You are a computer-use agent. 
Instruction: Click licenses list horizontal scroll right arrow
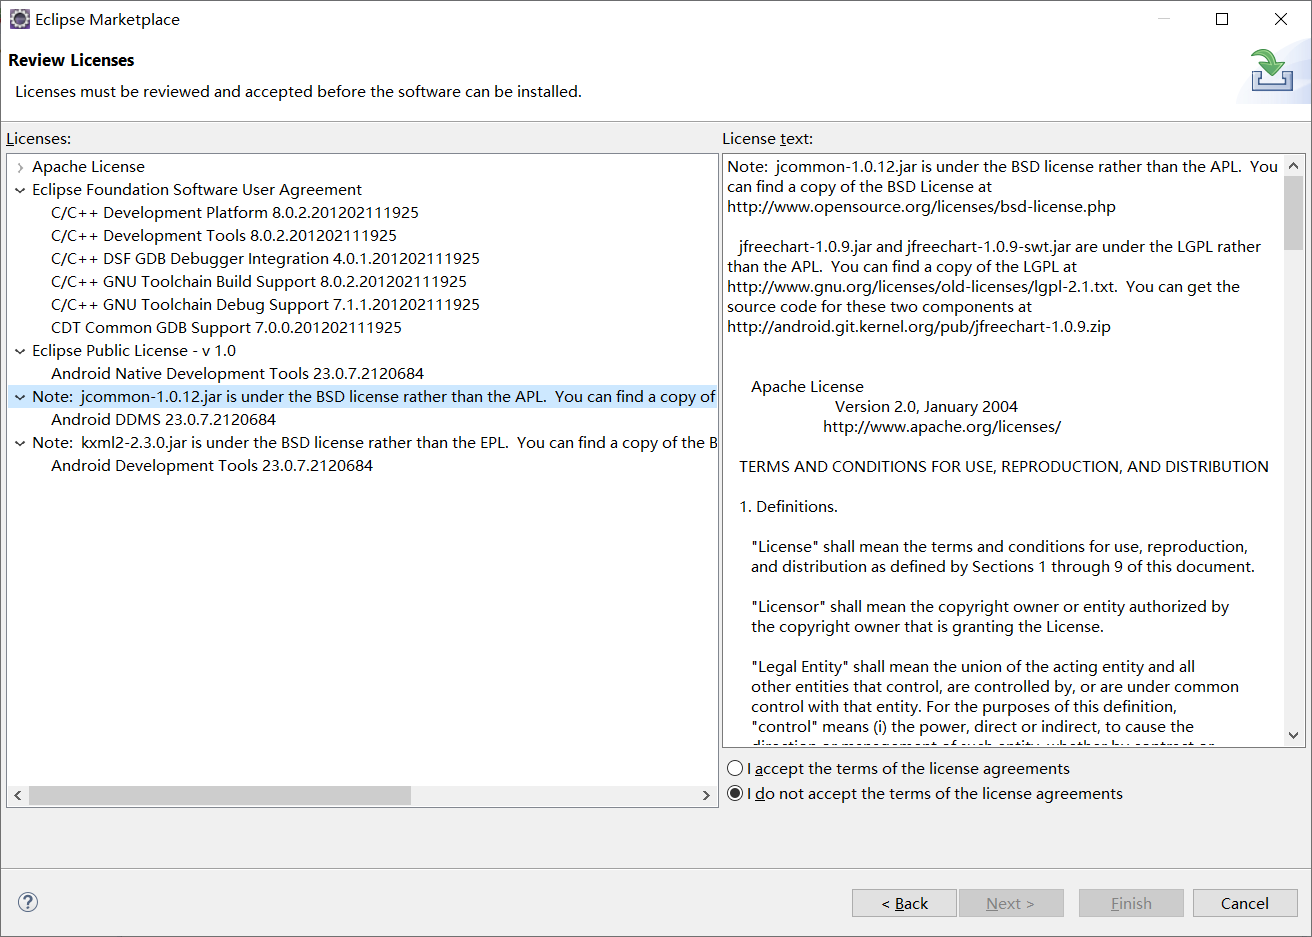tap(706, 795)
